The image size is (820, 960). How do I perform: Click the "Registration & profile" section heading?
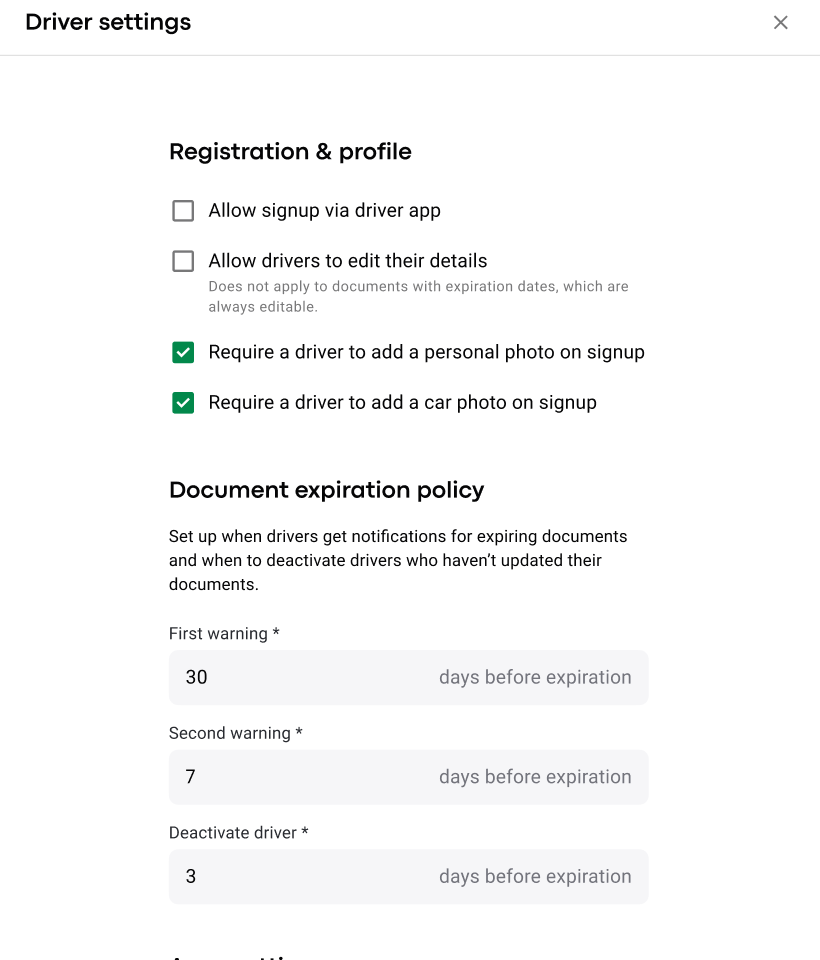point(290,152)
